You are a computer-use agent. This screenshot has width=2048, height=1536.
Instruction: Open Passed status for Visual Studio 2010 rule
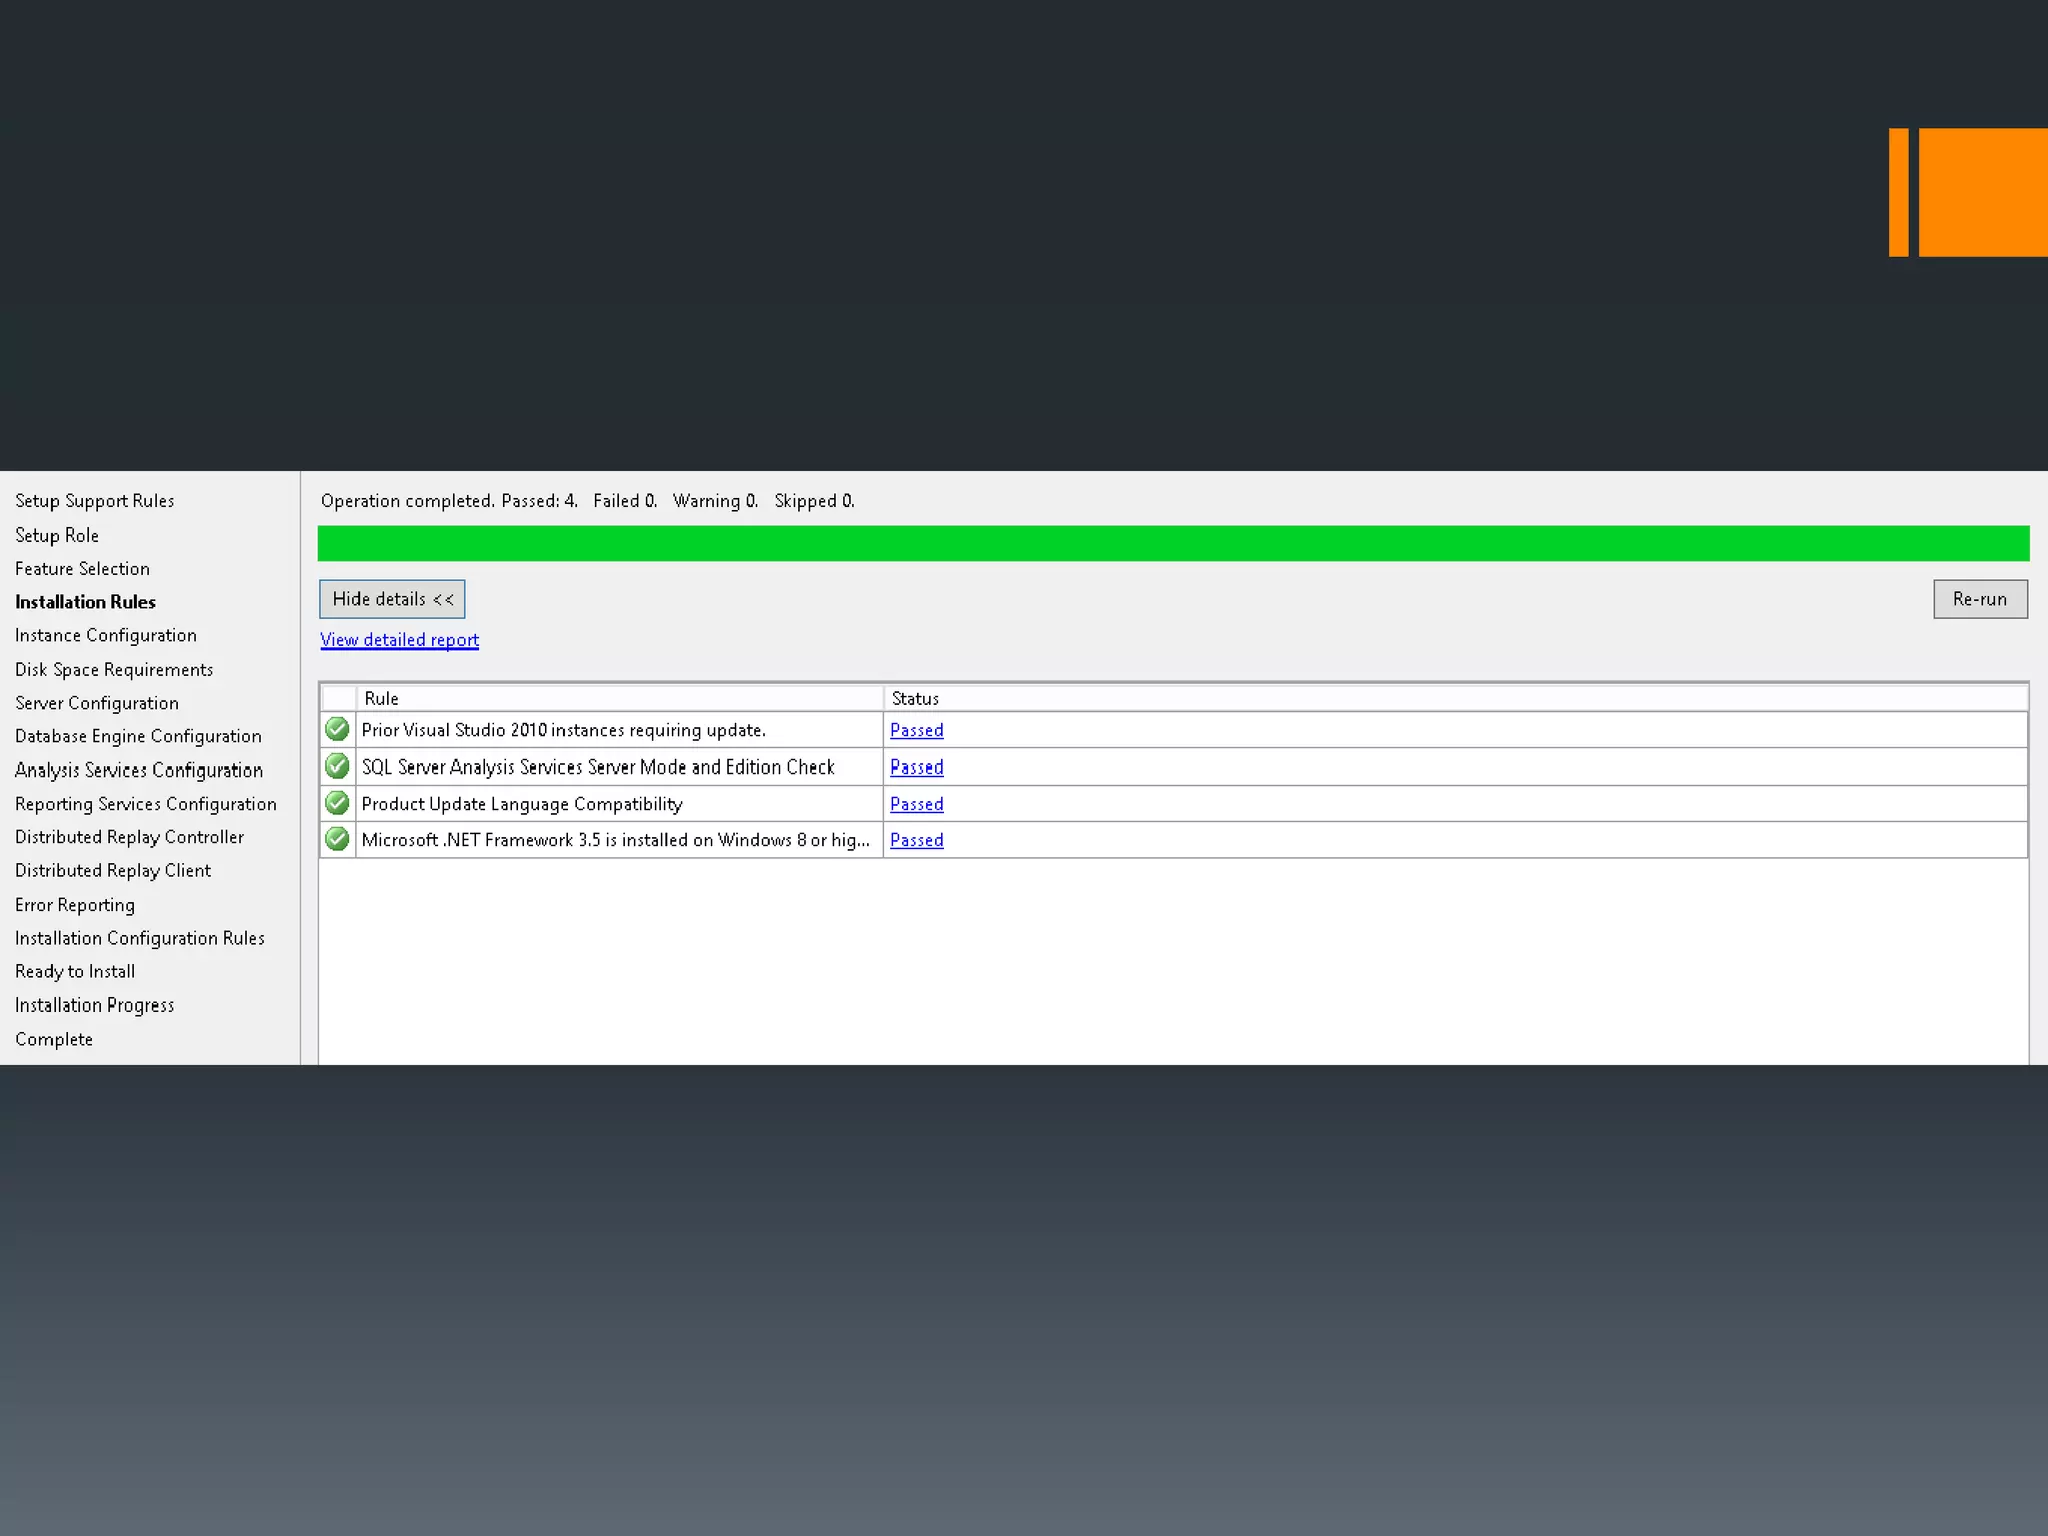(x=916, y=730)
